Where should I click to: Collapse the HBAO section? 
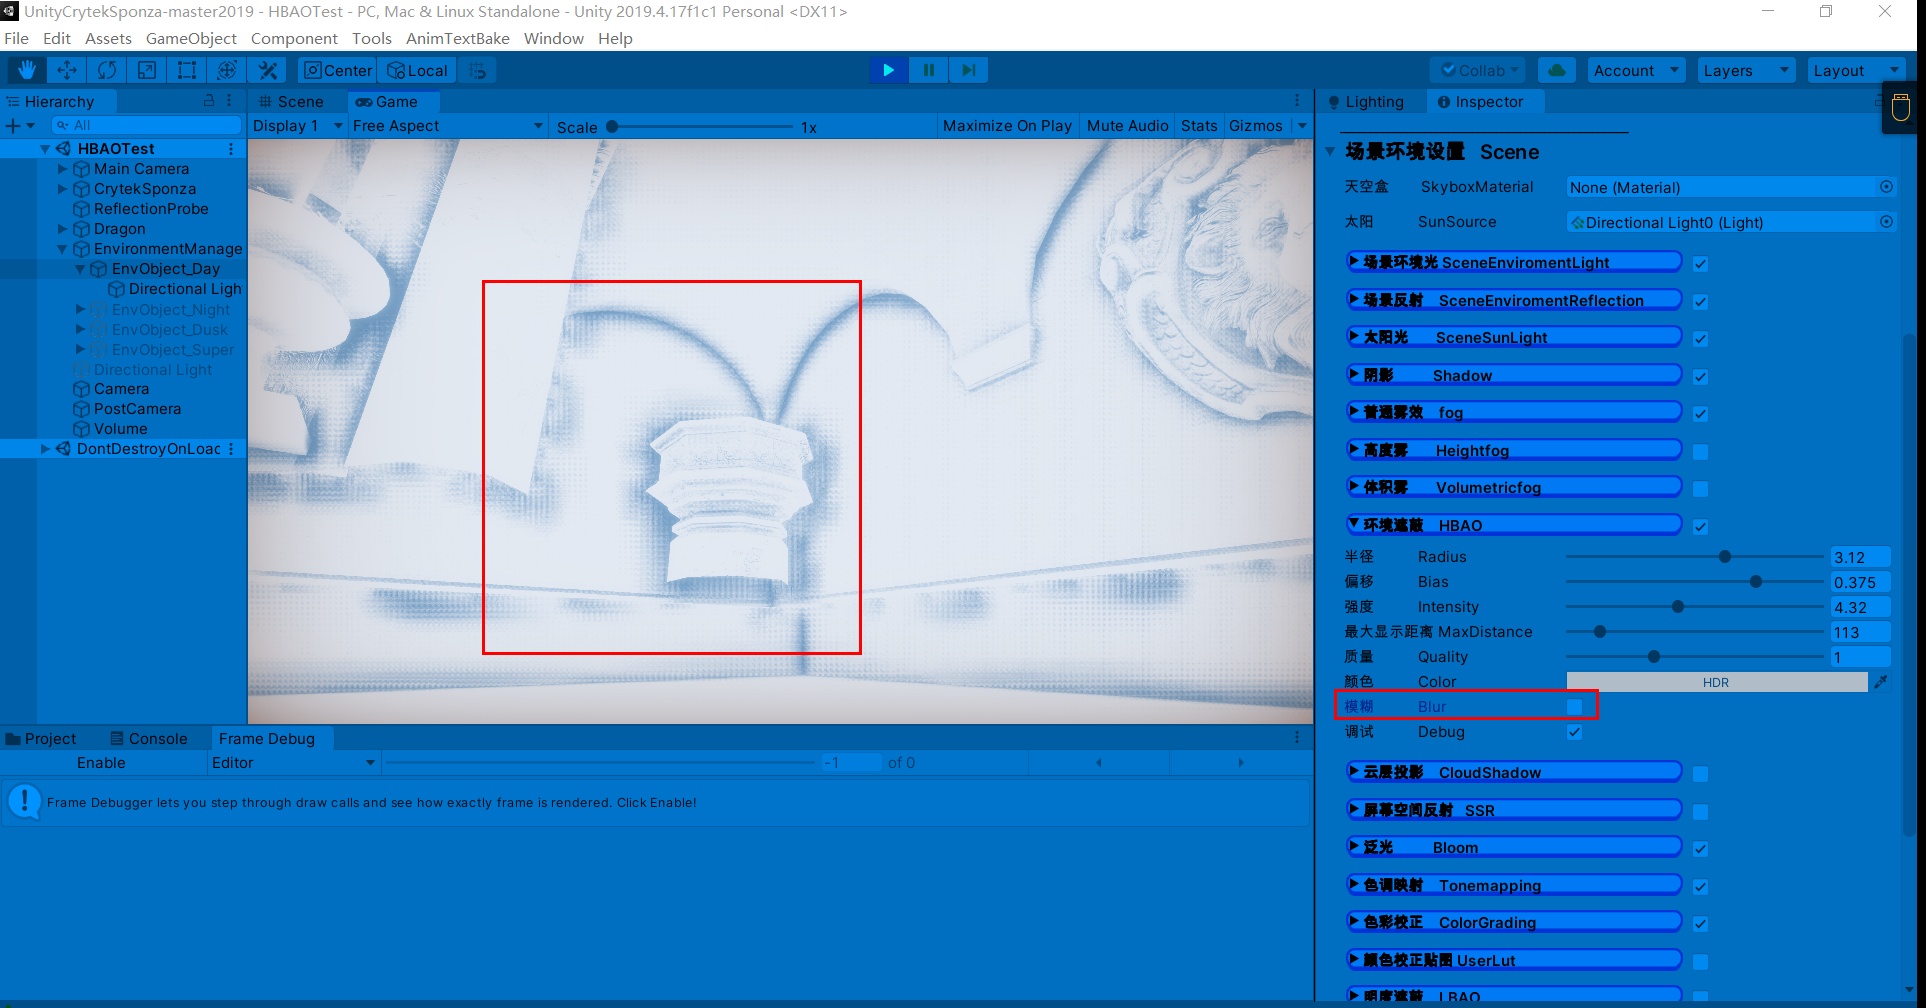pos(1354,524)
